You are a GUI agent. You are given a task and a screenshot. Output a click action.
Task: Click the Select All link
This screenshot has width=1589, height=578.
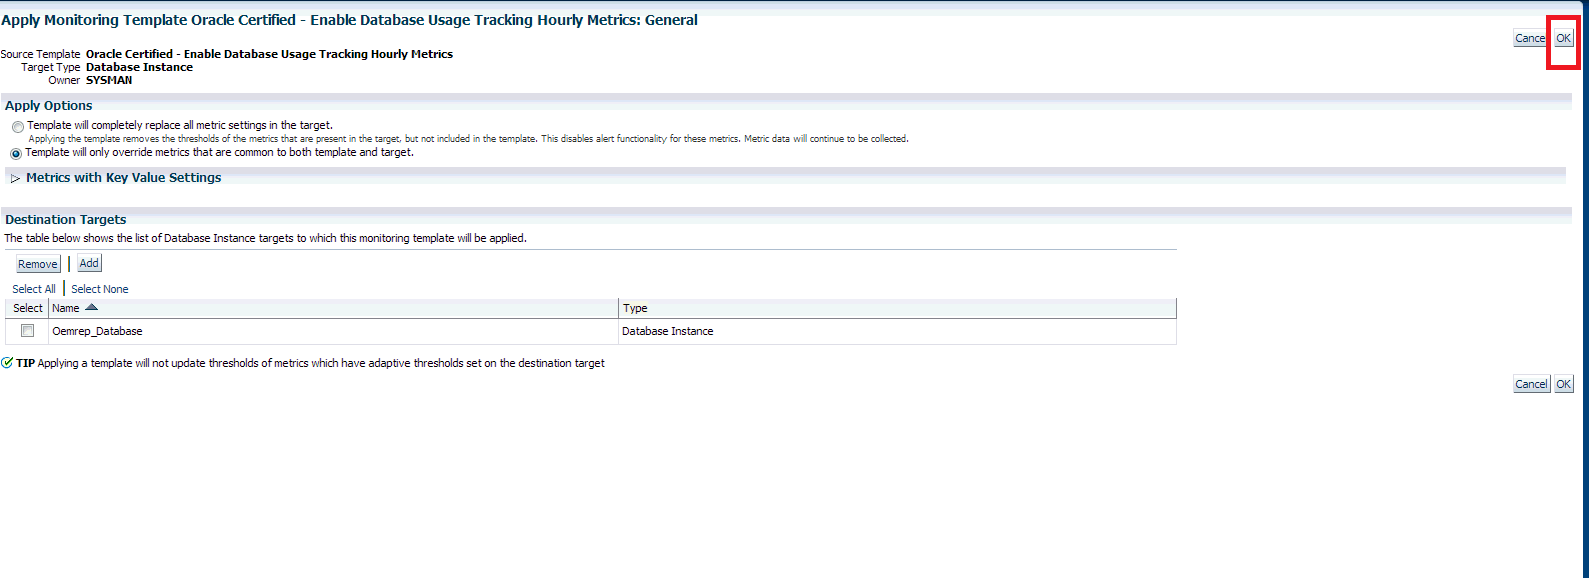pos(34,289)
